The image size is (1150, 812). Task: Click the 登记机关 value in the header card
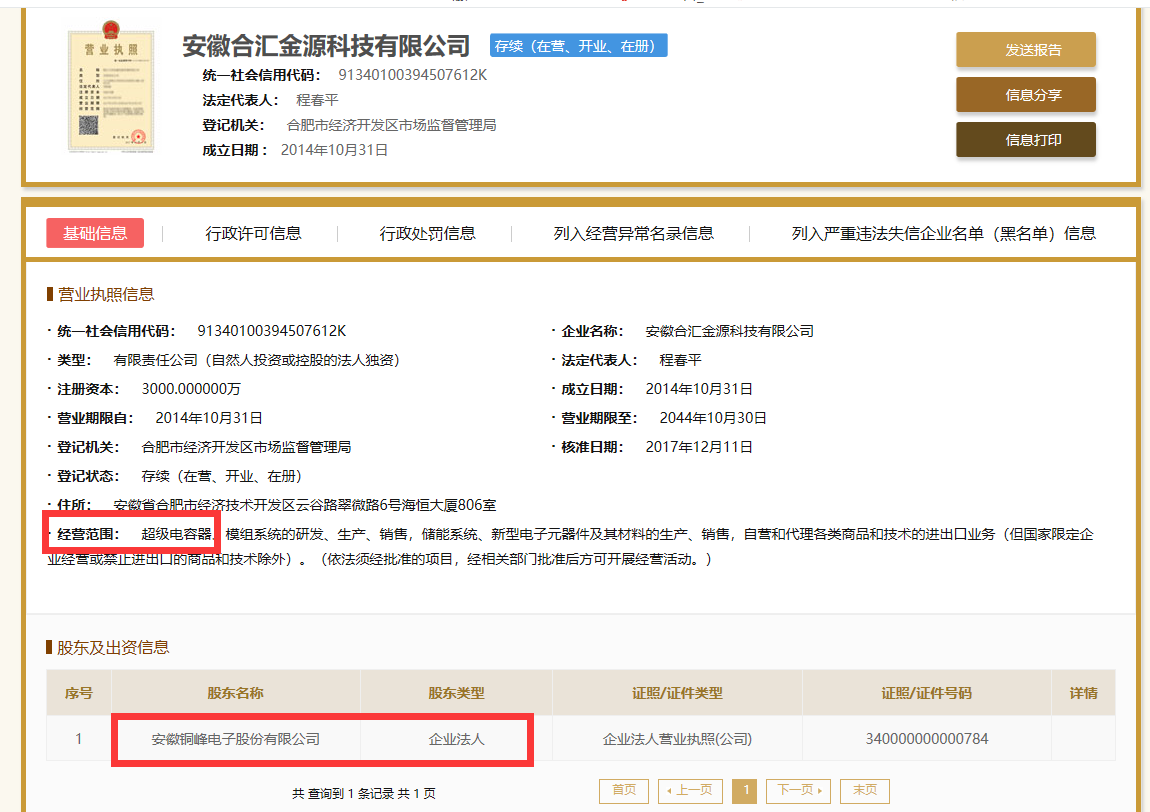pyautogui.click(x=391, y=125)
